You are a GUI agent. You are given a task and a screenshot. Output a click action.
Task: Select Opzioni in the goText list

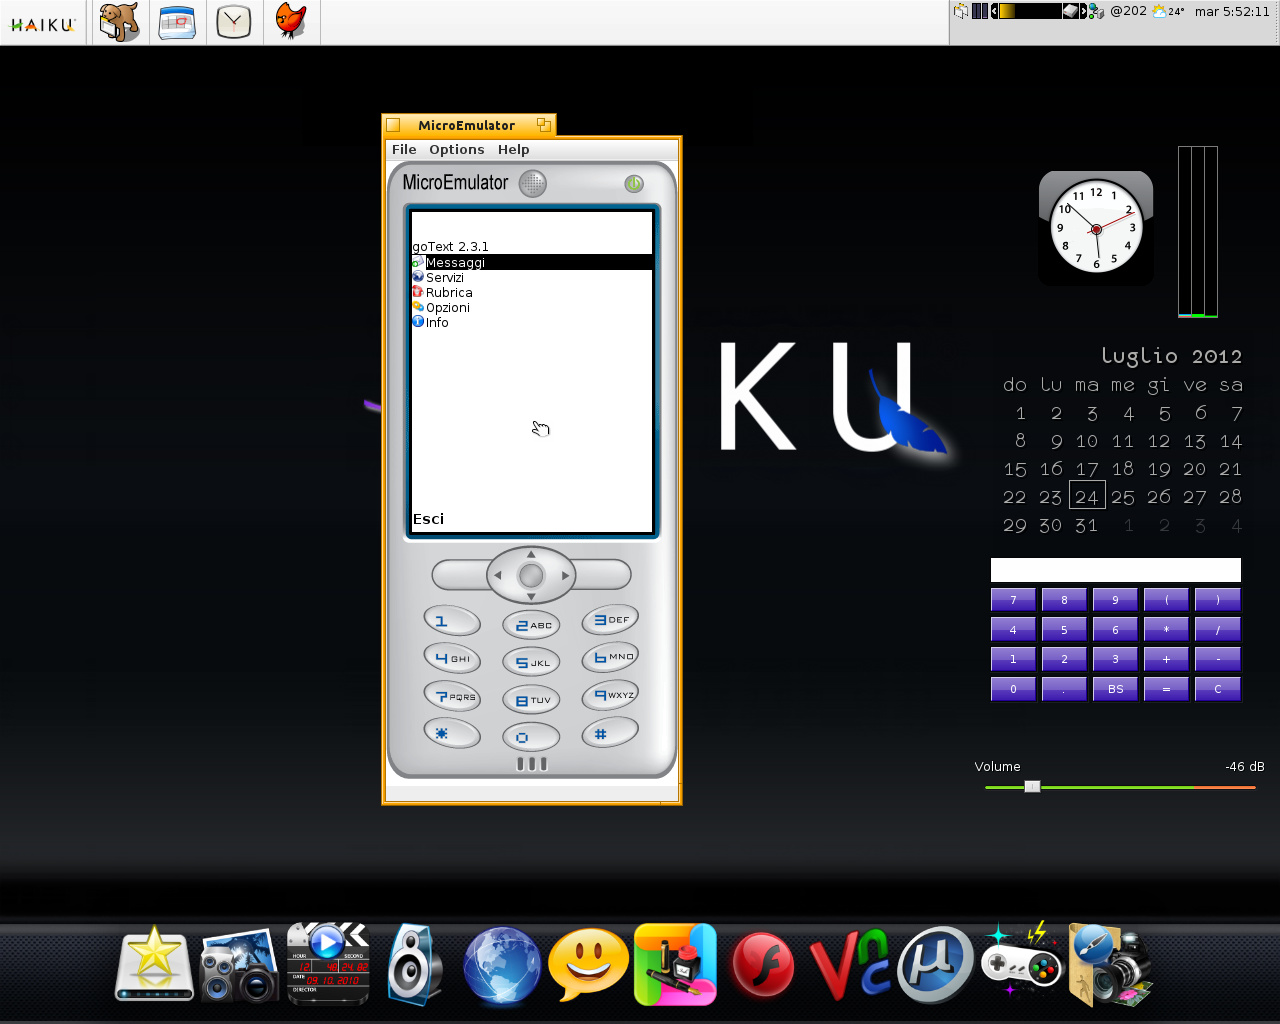pos(532,307)
